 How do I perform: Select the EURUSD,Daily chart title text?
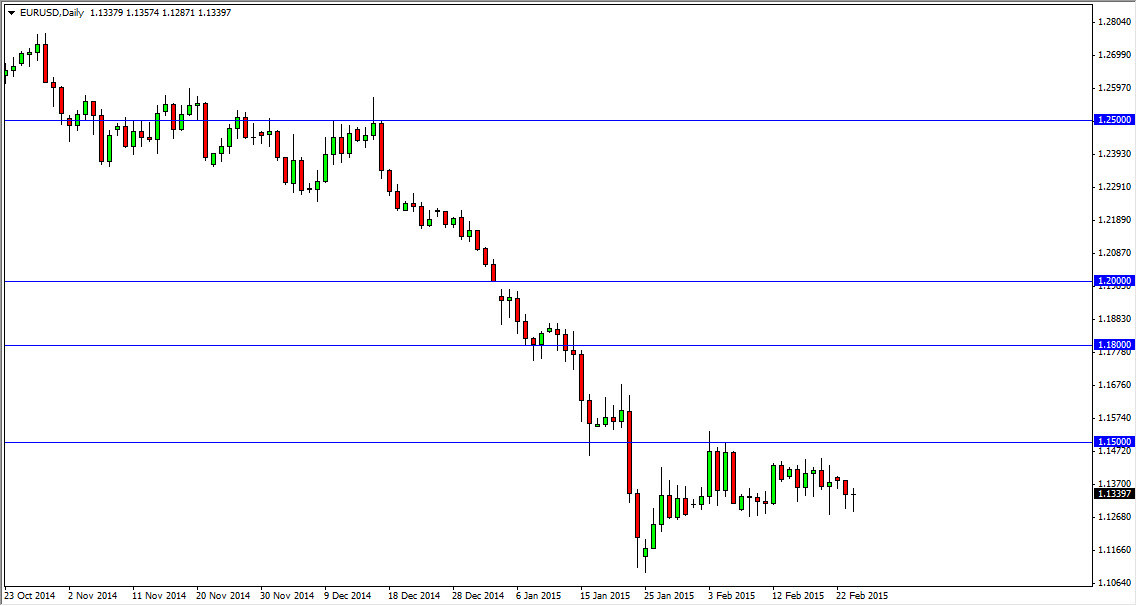click(52, 13)
